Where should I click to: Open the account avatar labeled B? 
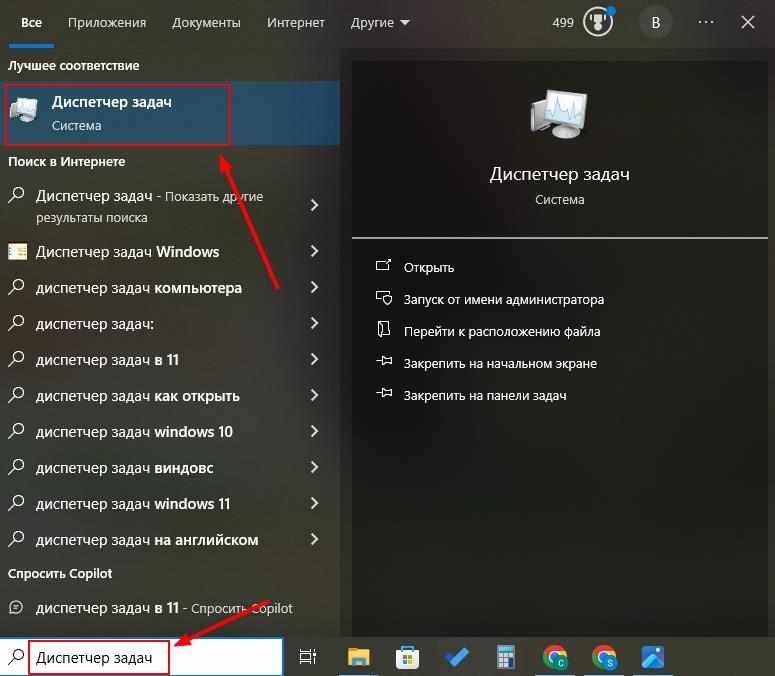(x=656, y=22)
